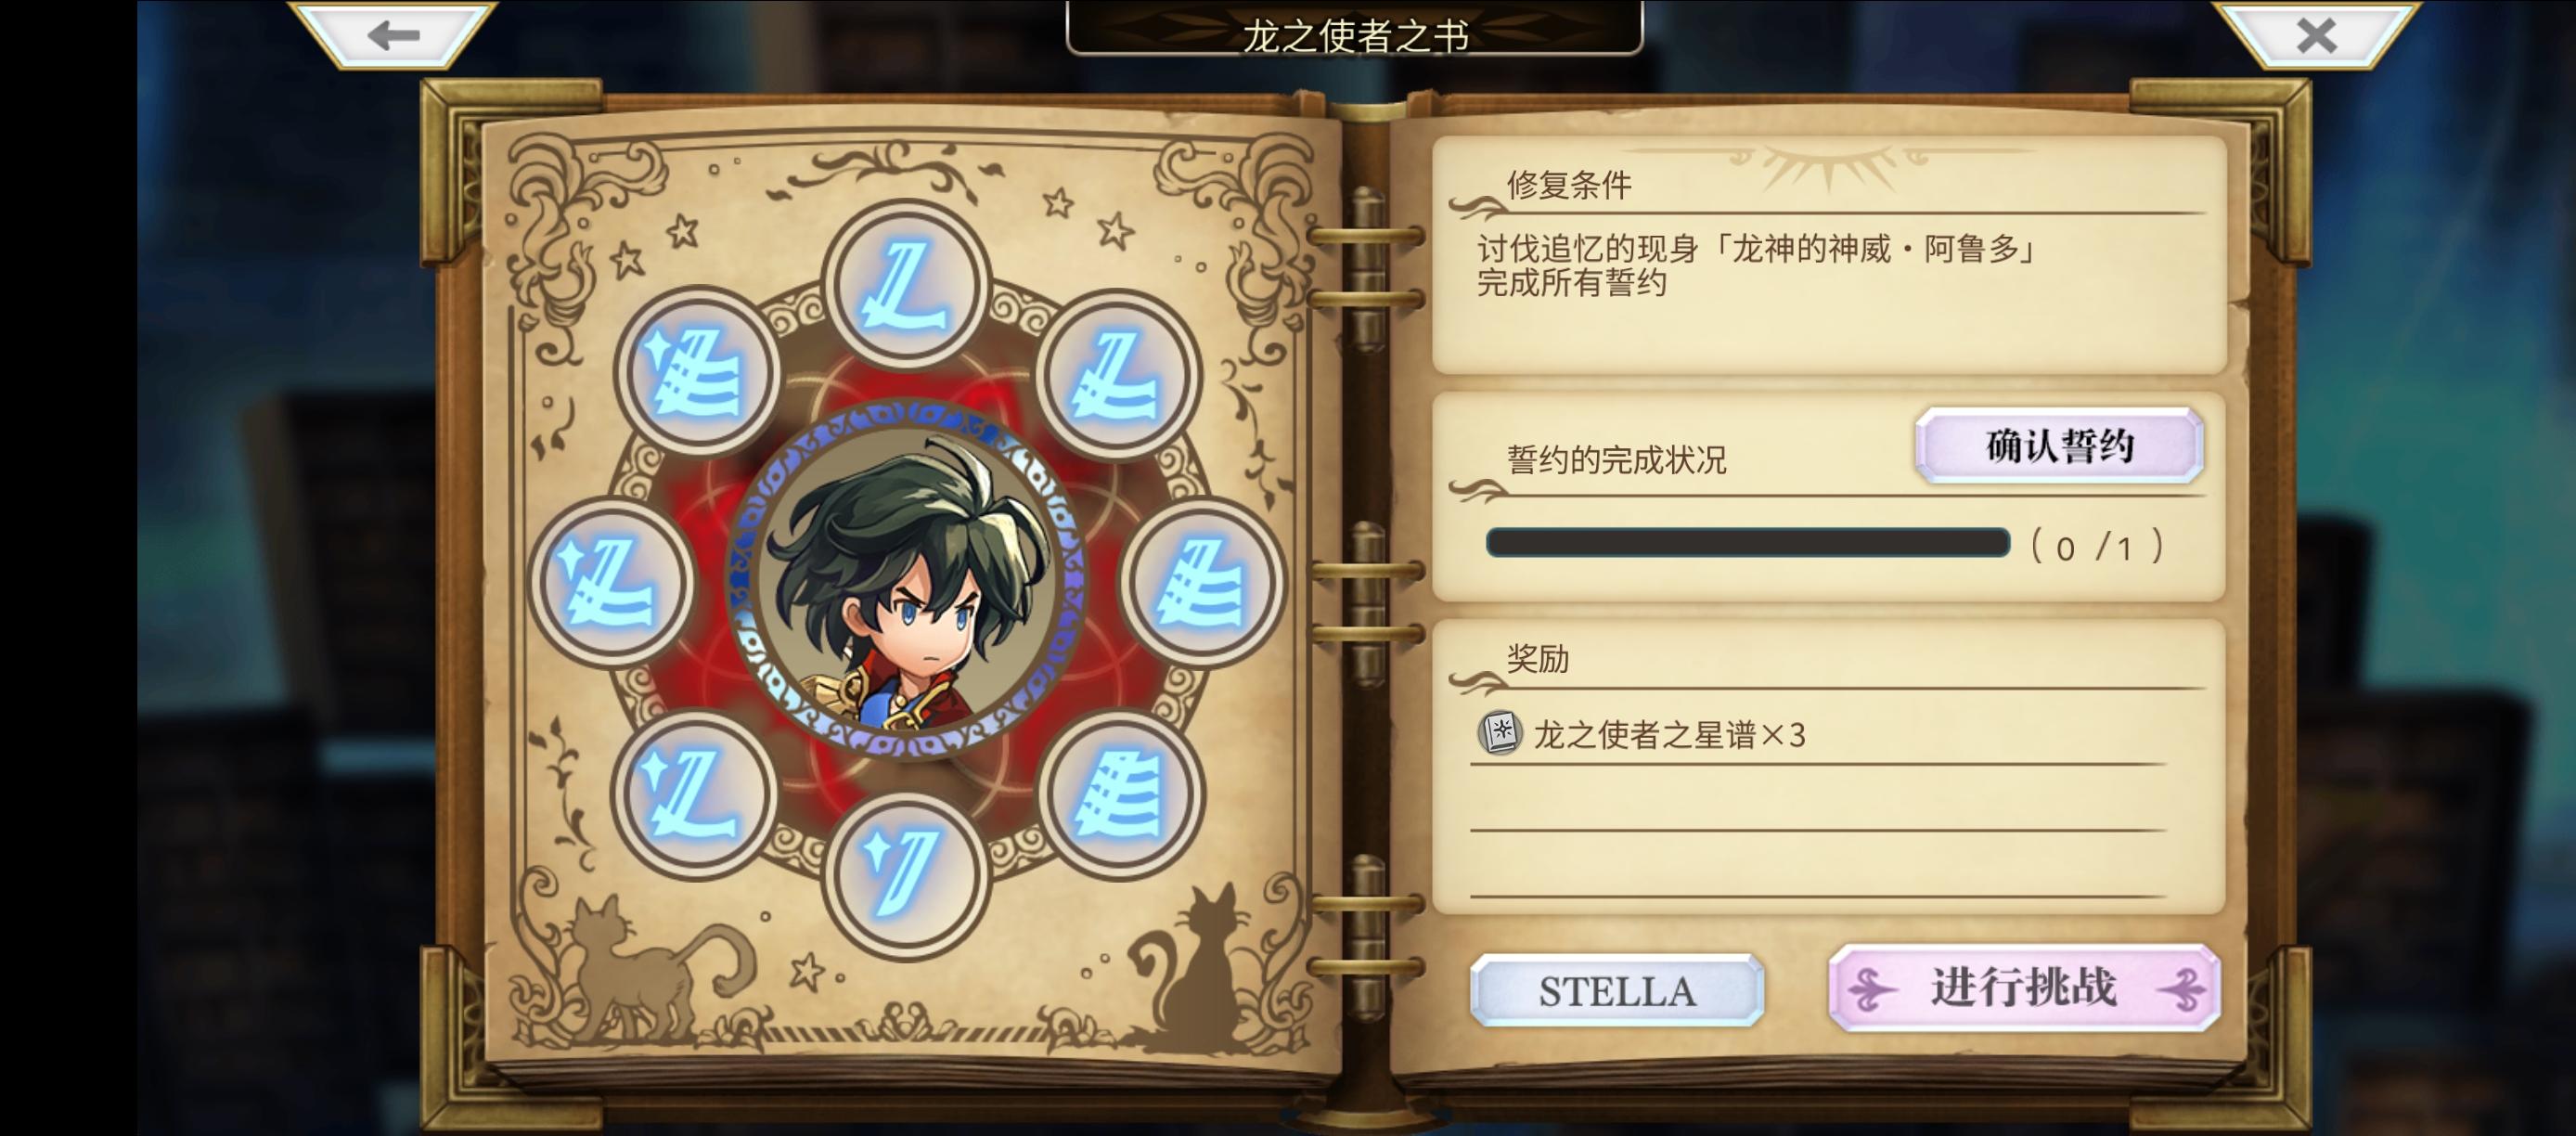Click the central character portrait
The image size is (2576, 1136).
907,581
